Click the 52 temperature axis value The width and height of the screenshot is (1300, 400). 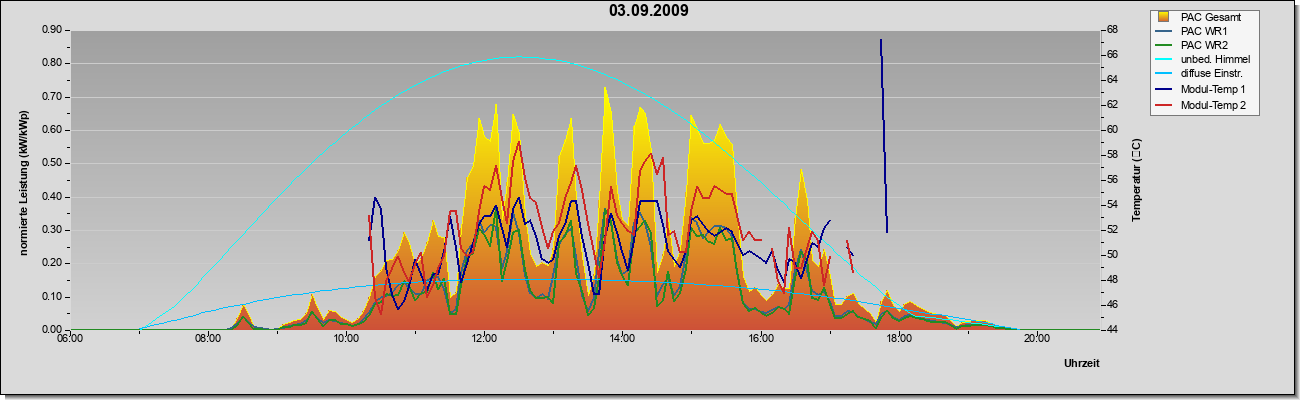click(x=1111, y=230)
